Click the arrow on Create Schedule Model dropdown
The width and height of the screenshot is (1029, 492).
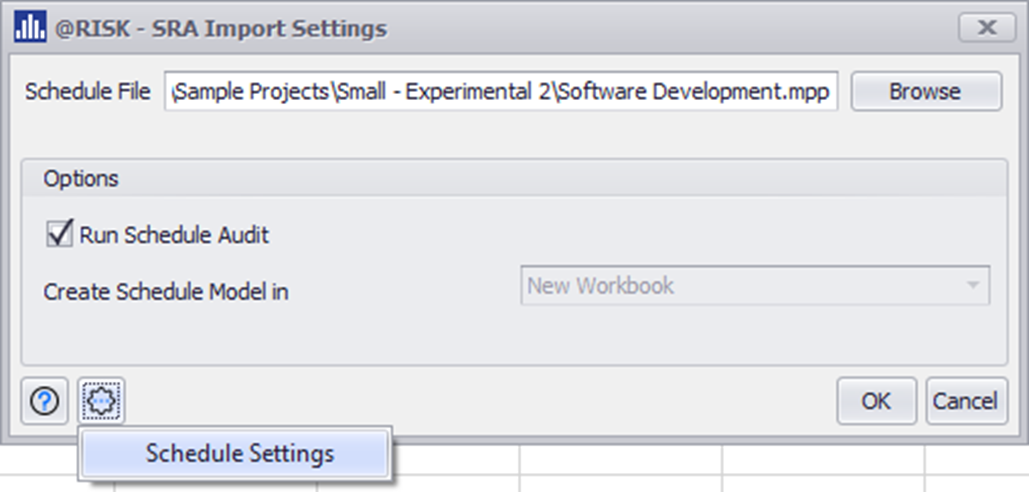tap(972, 286)
